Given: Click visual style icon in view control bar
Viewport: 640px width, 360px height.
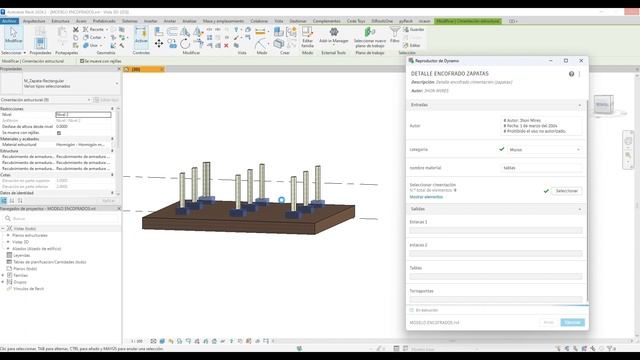Looking at the screenshot, I should [162, 341].
